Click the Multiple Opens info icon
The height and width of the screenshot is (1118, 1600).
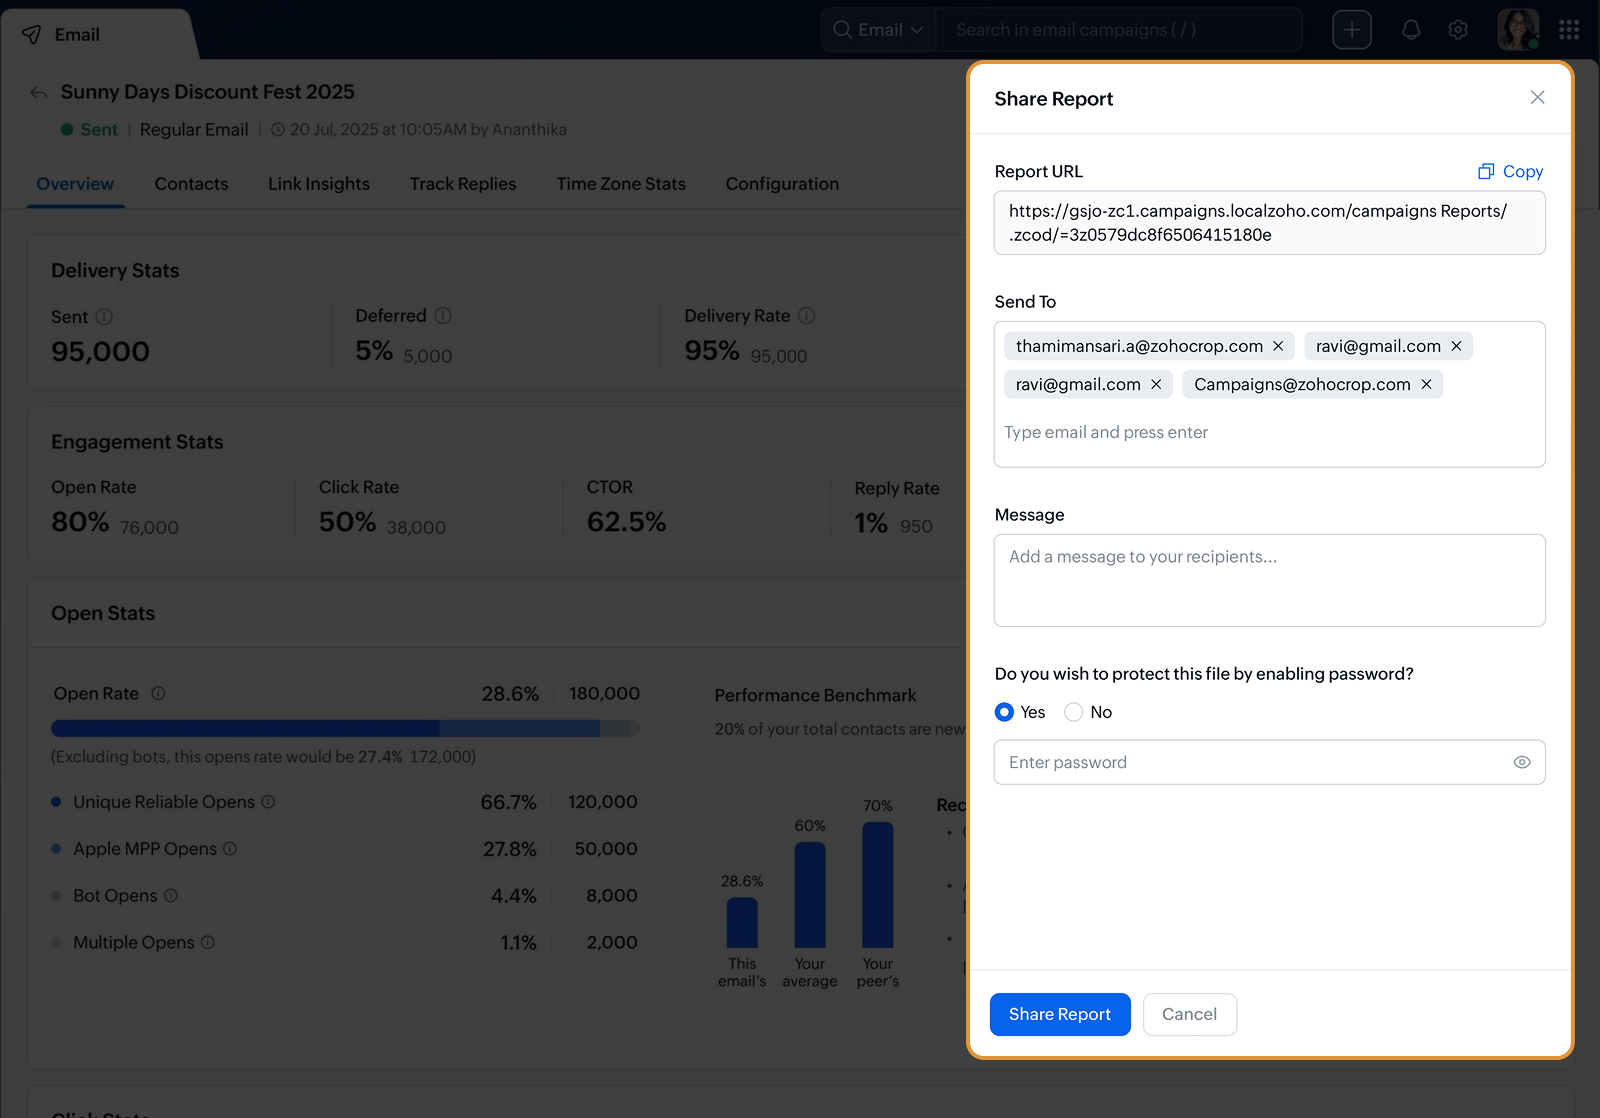tap(208, 942)
